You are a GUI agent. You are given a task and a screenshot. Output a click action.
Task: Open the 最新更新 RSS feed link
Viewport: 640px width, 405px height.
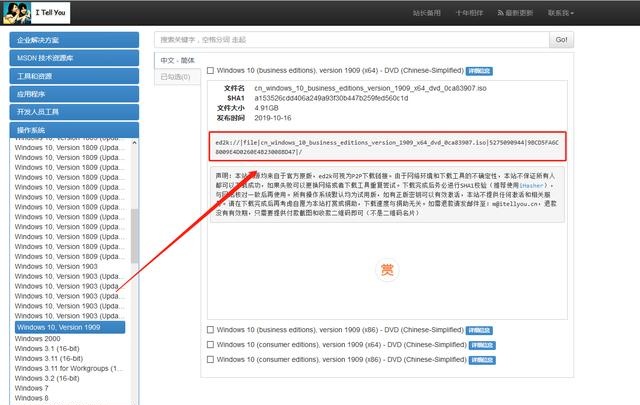click(515, 13)
